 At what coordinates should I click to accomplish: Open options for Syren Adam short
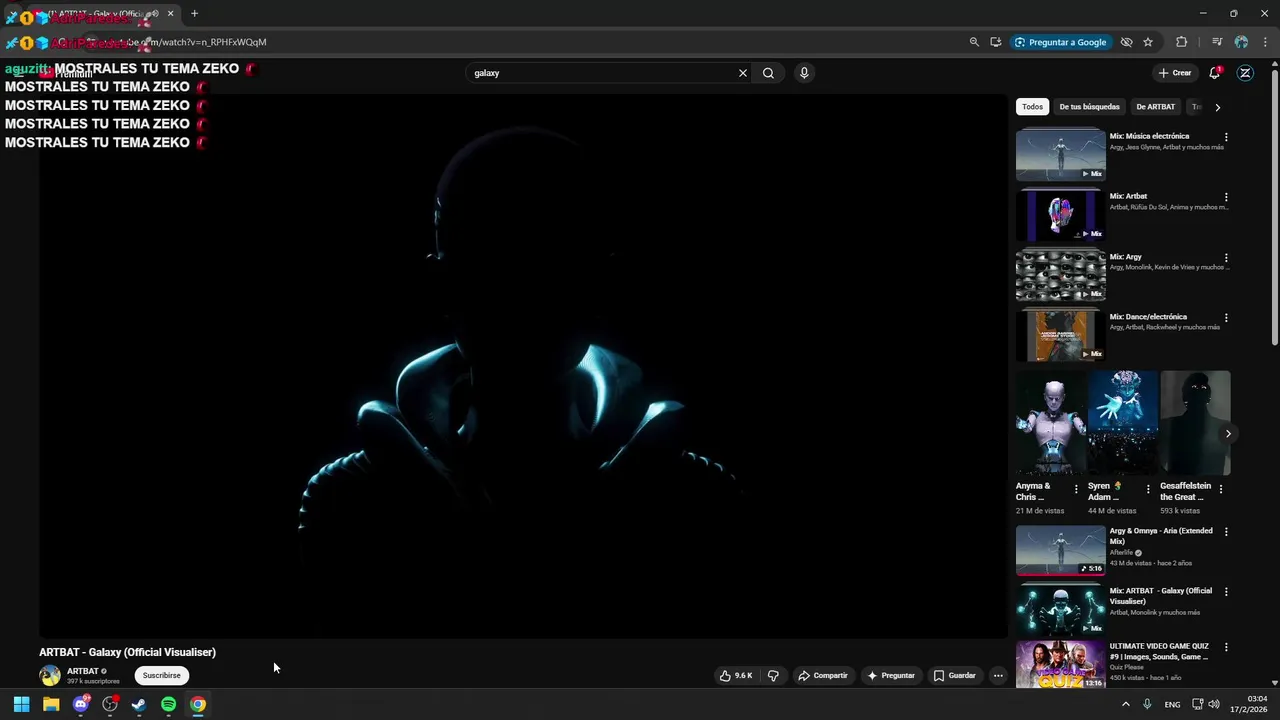1148,489
